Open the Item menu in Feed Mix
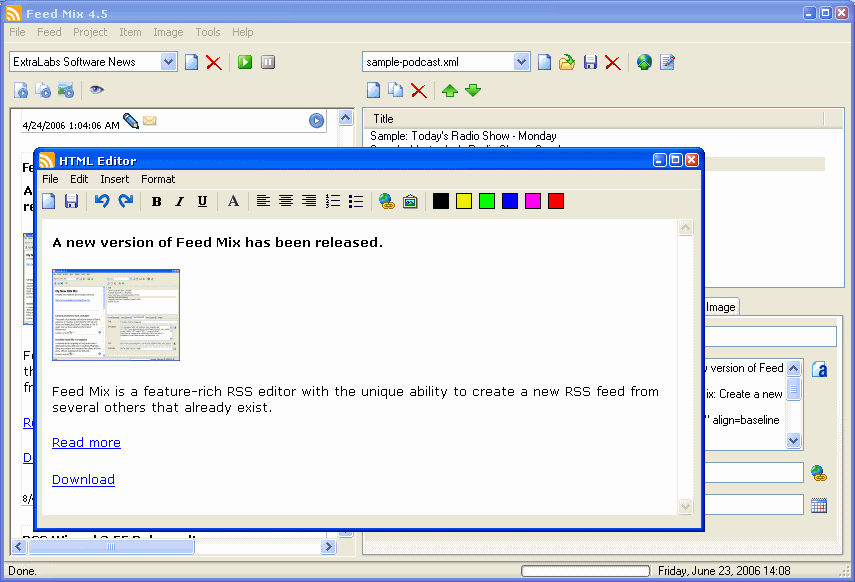Screen dimensions: 855x582 click(x=130, y=32)
